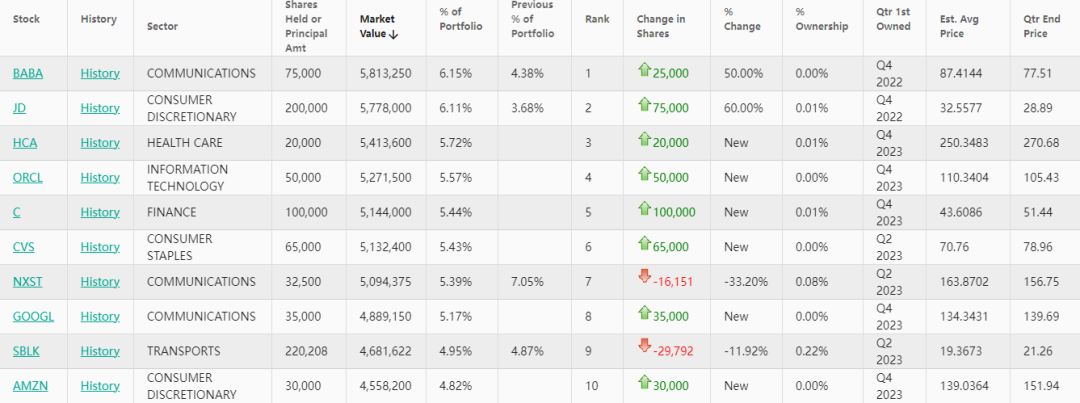View History for NXST

click(100, 282)
